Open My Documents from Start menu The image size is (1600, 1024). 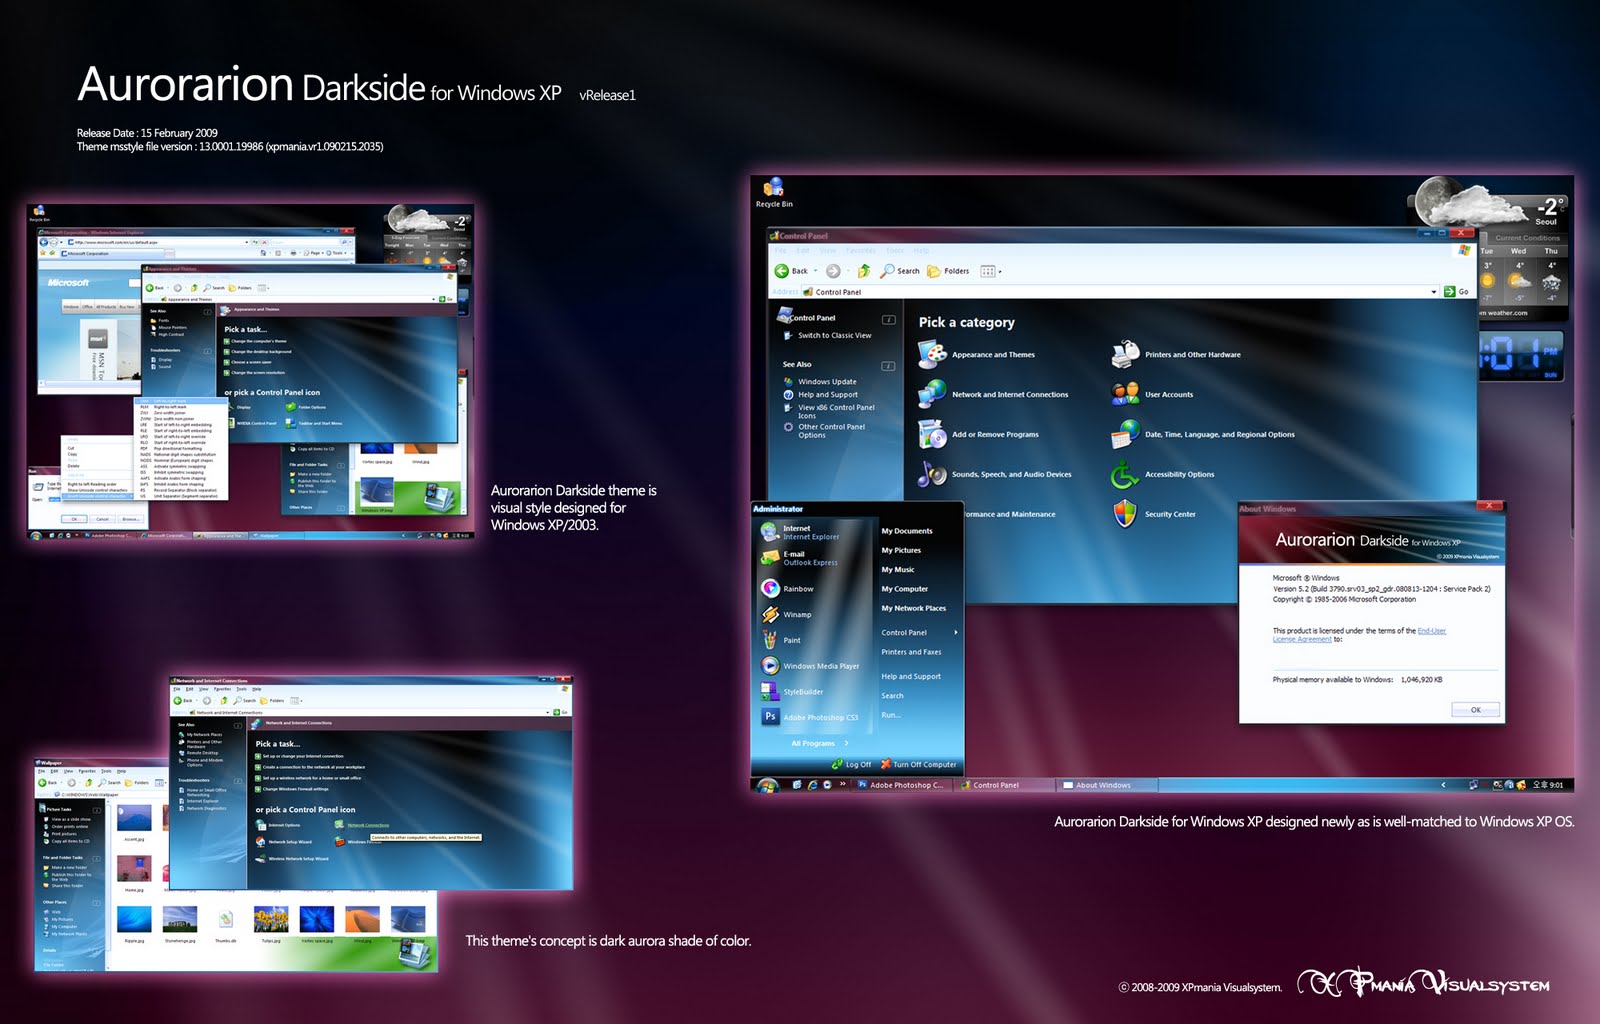point(907,531)
